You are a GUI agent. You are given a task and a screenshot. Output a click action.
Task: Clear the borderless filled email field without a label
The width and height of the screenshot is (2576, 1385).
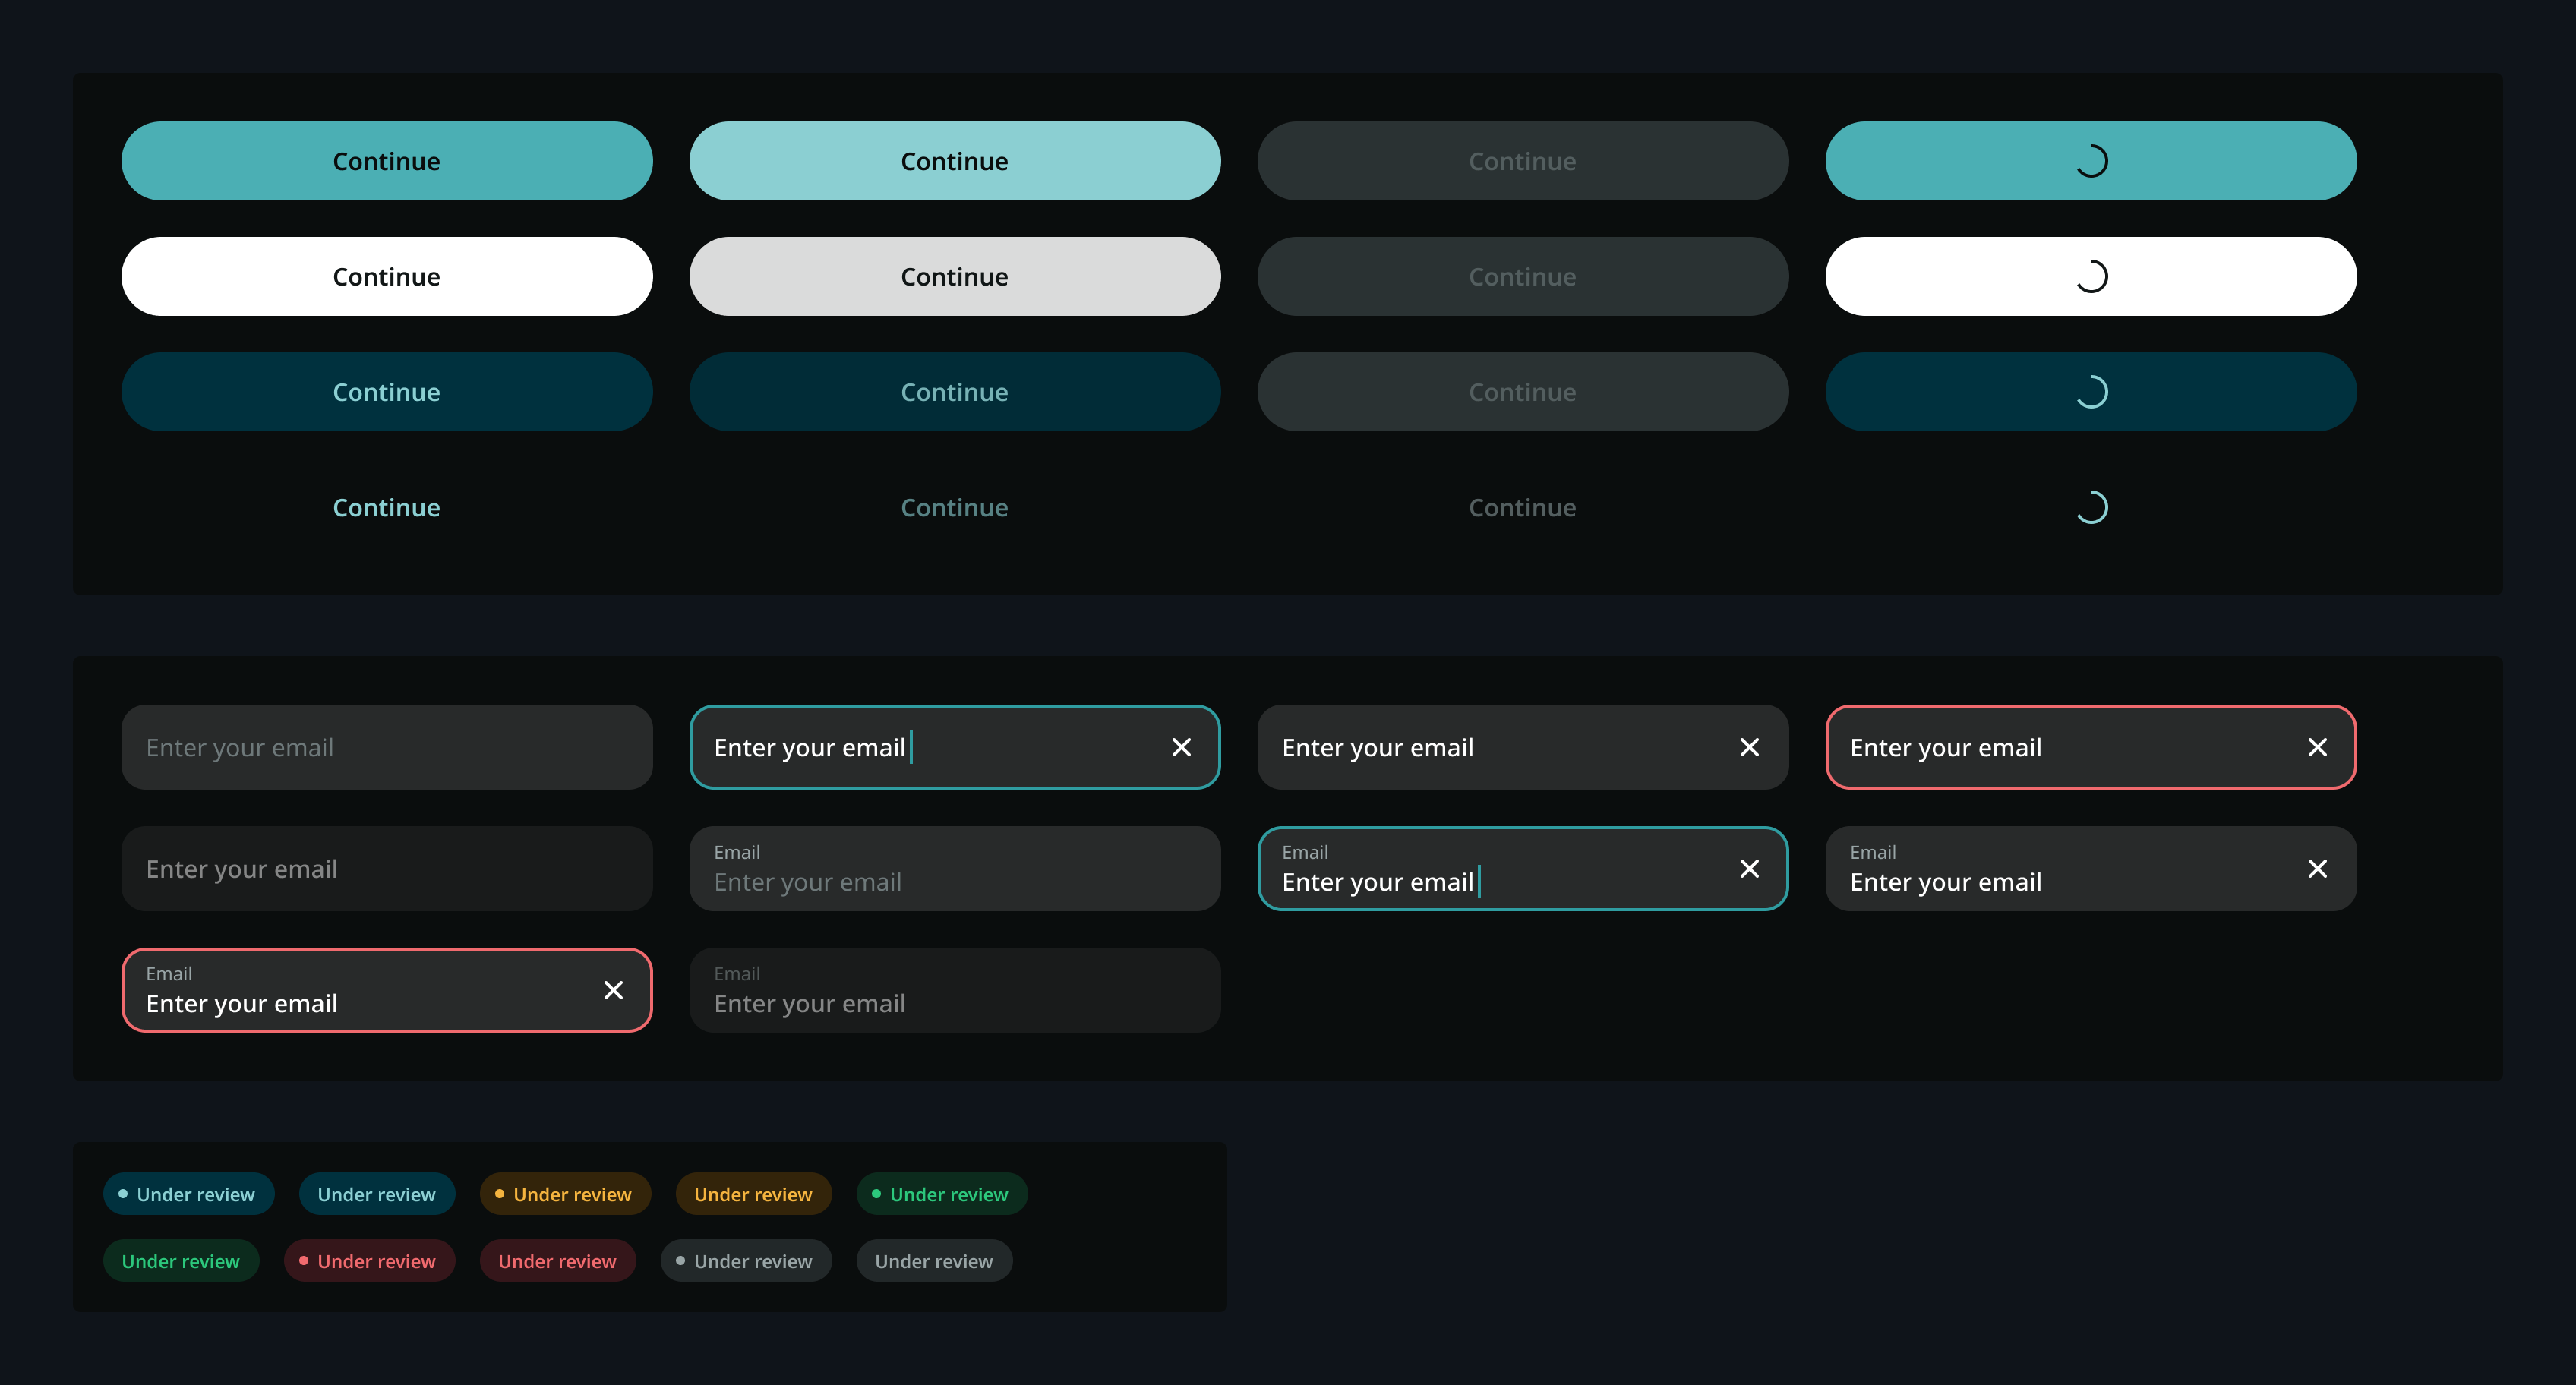click(1749, 747)
